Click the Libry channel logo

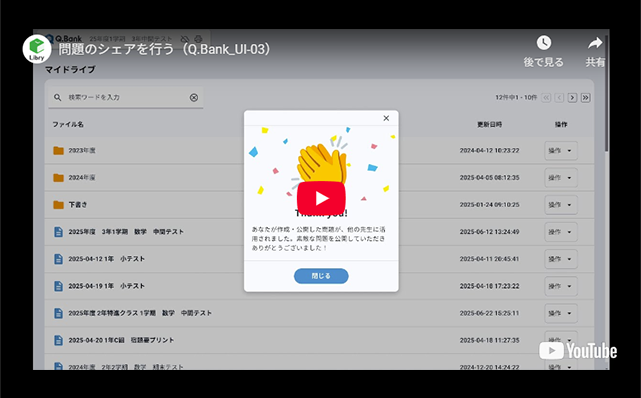[x=37, y=49]
